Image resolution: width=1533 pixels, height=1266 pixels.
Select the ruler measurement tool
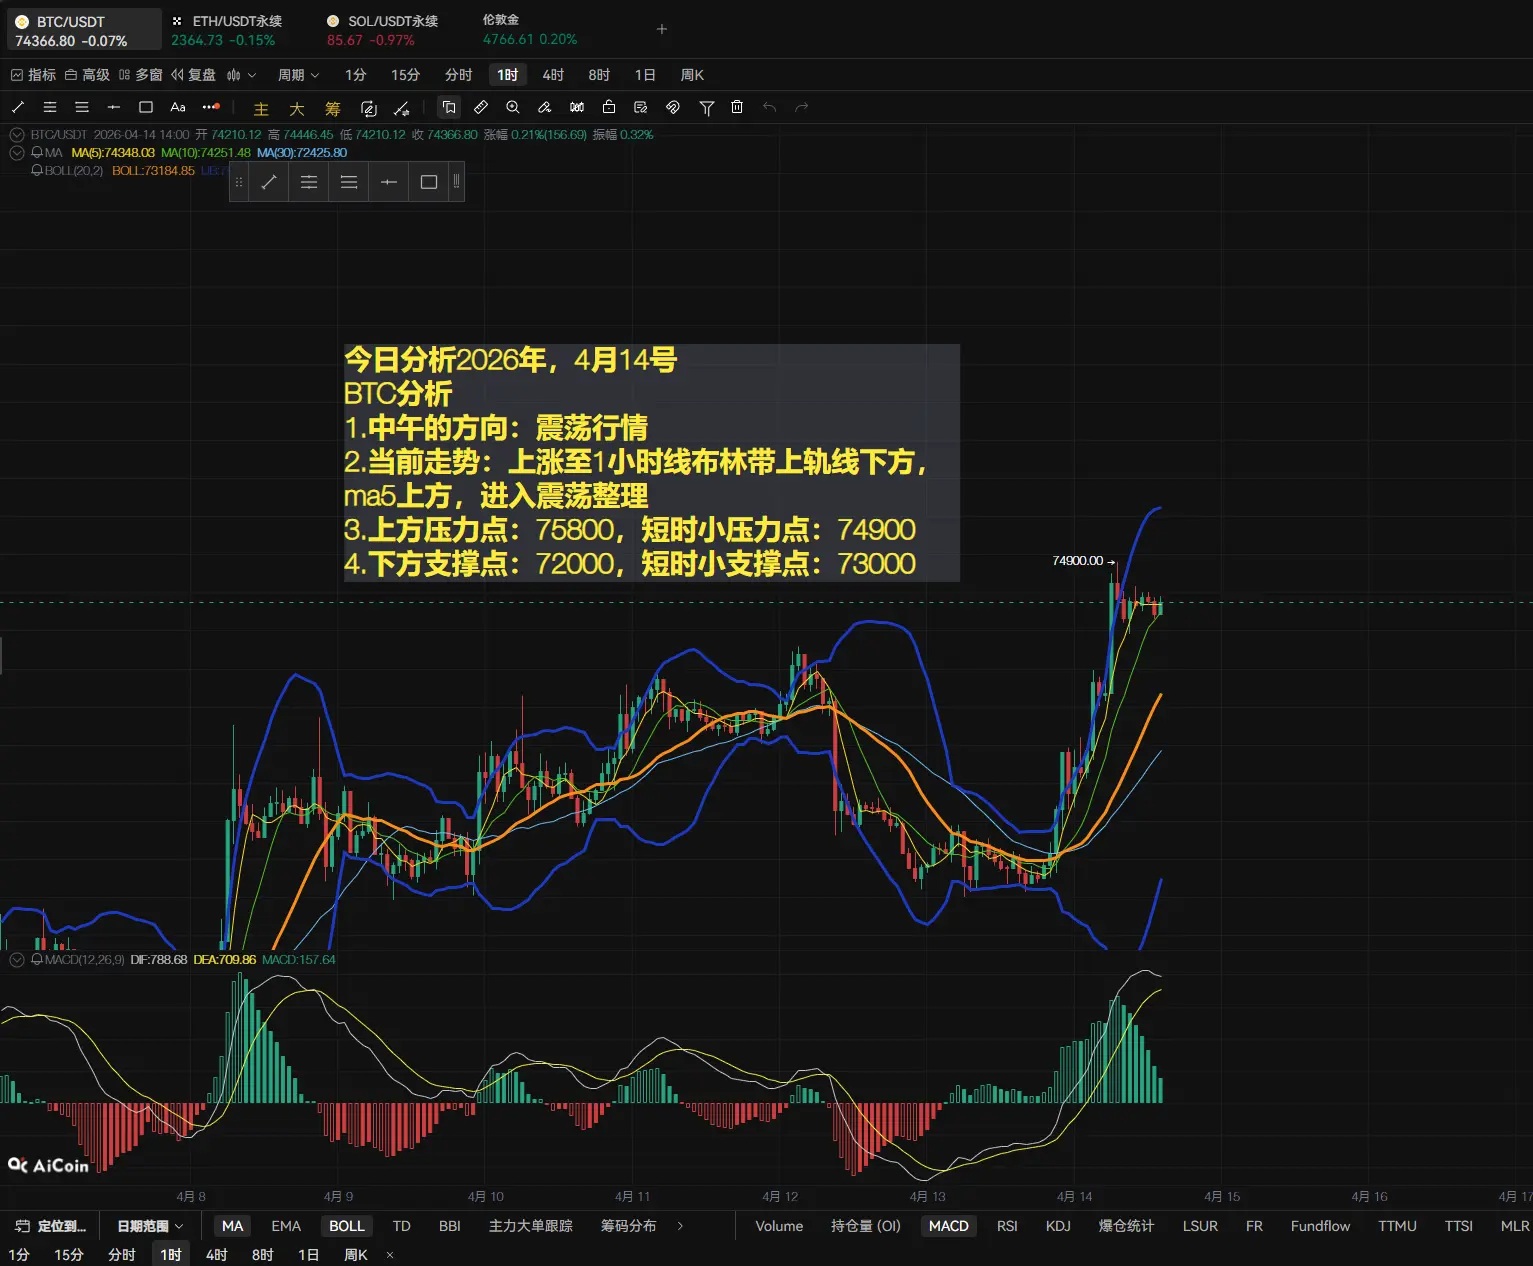tap(481, 107)
